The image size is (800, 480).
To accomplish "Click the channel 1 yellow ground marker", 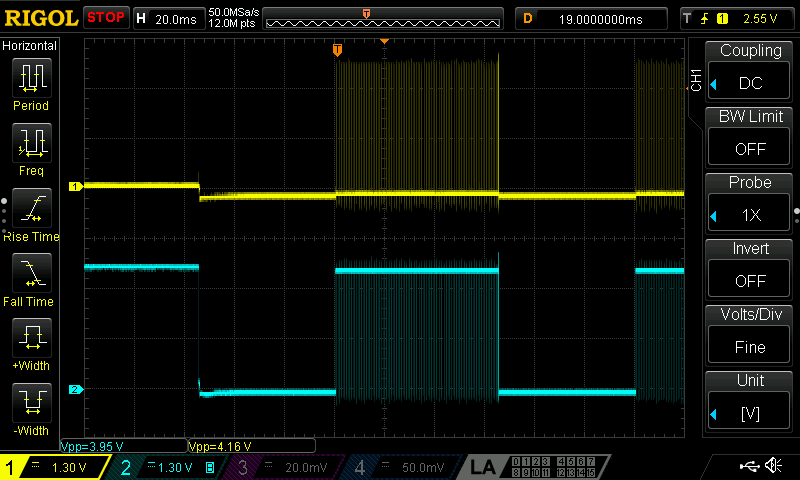I will click(x=76, y=187).
